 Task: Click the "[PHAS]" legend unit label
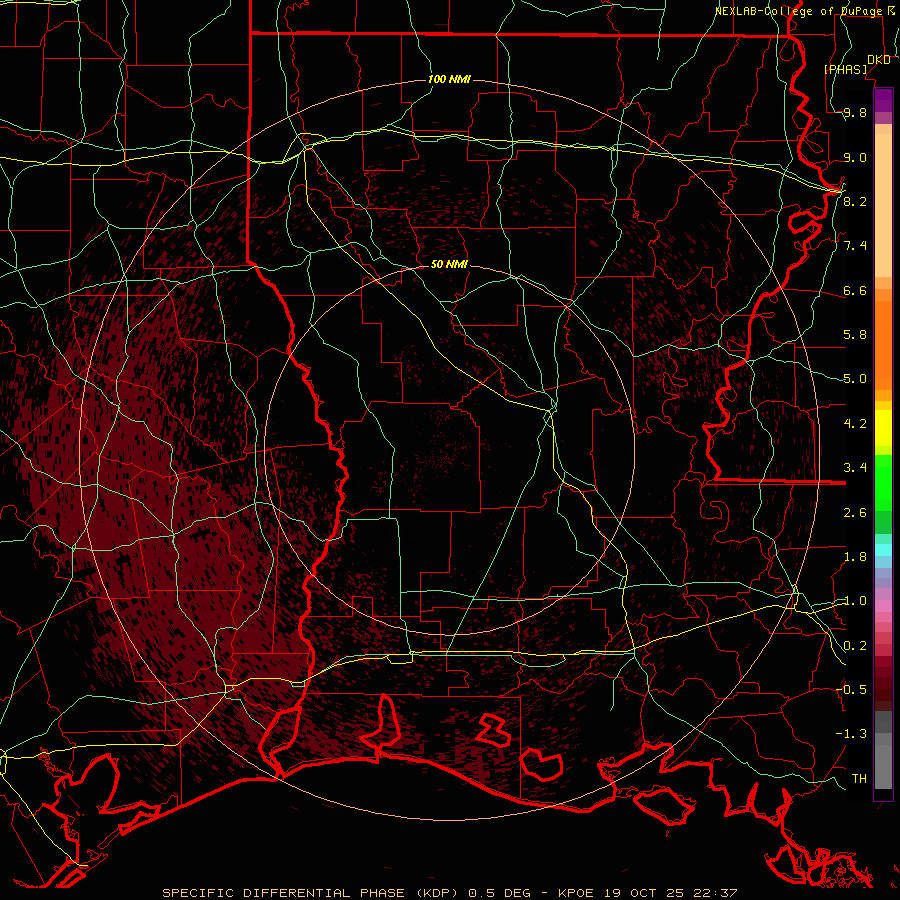[x=845, y=69]
